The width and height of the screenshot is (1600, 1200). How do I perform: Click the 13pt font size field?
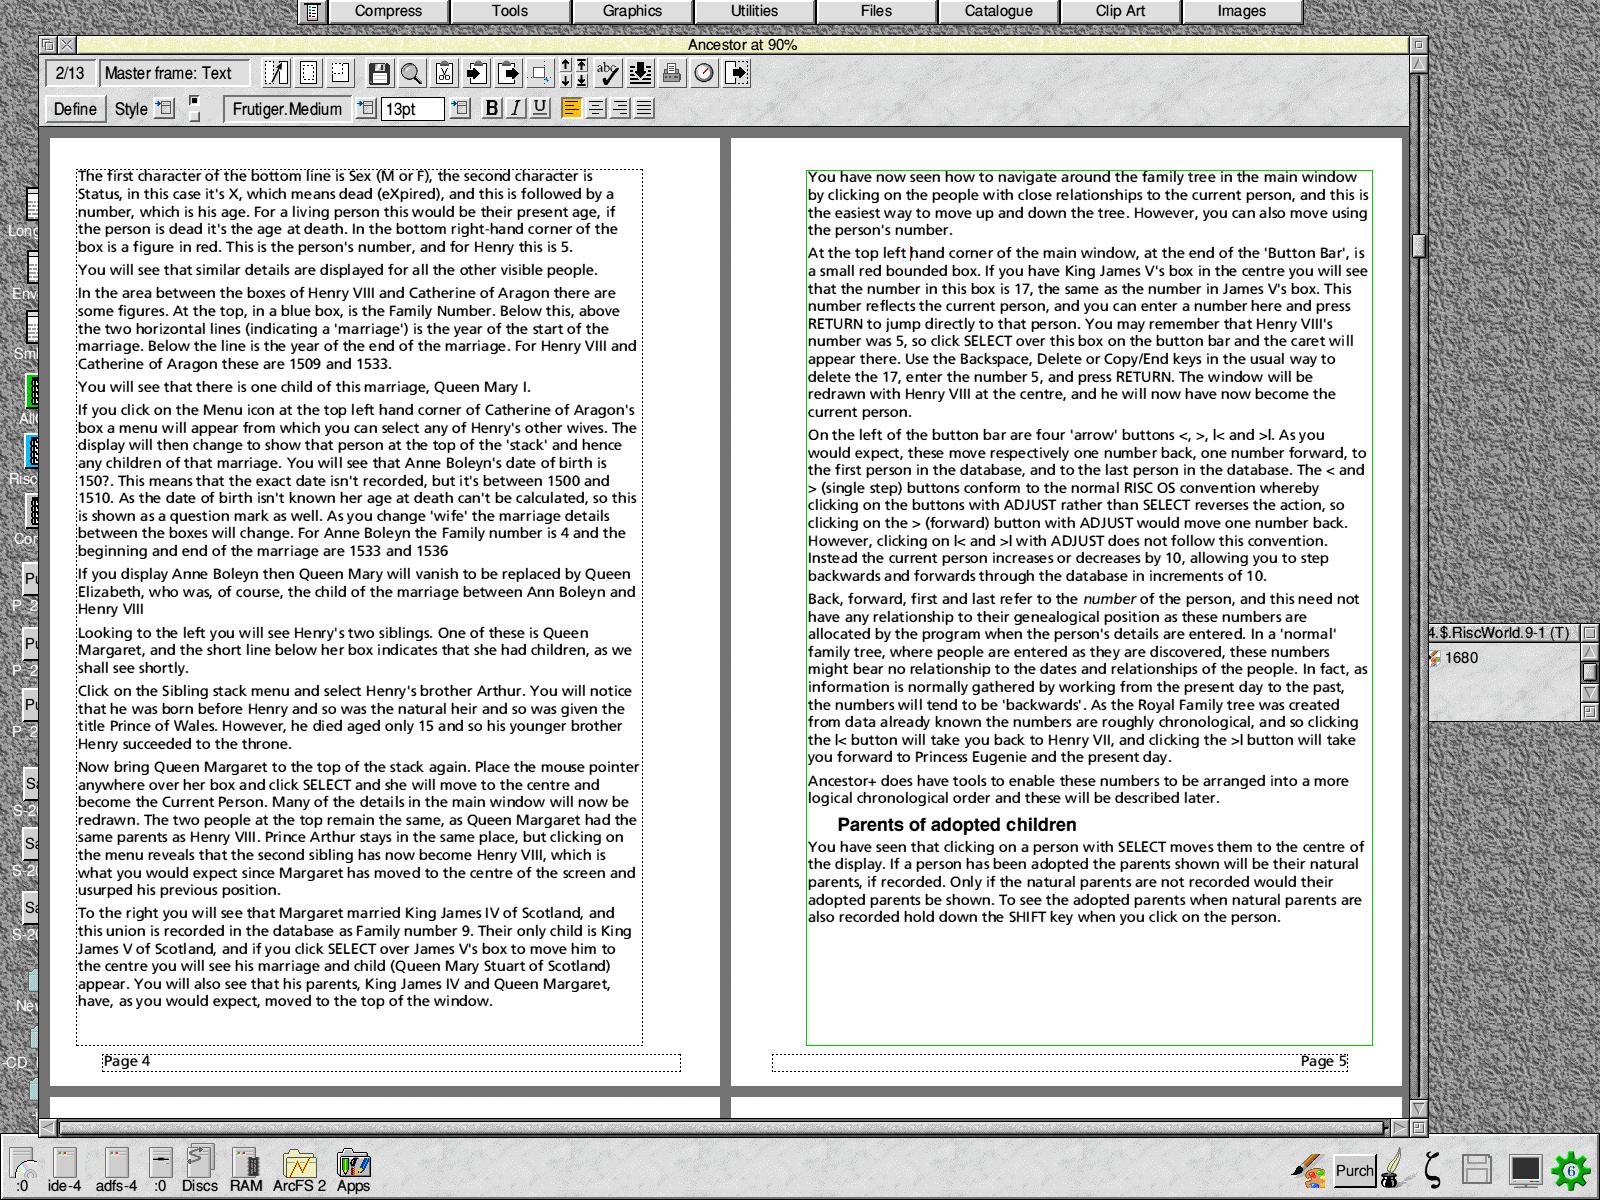[412, 109]
